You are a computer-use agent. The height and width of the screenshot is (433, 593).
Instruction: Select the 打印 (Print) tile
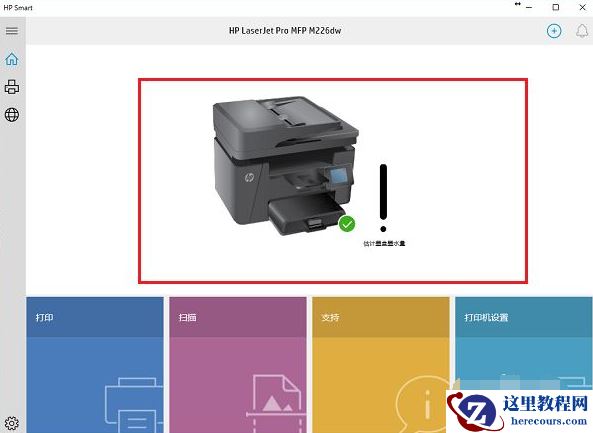click(x=95, y=365)
